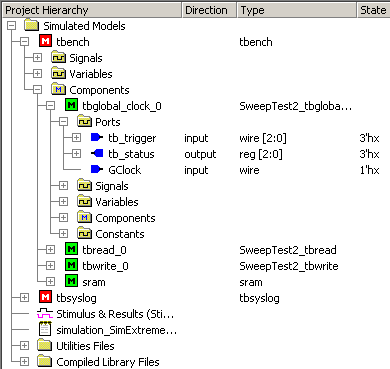
Task: Click the Constants folder icon
Action: click(84, 233)
